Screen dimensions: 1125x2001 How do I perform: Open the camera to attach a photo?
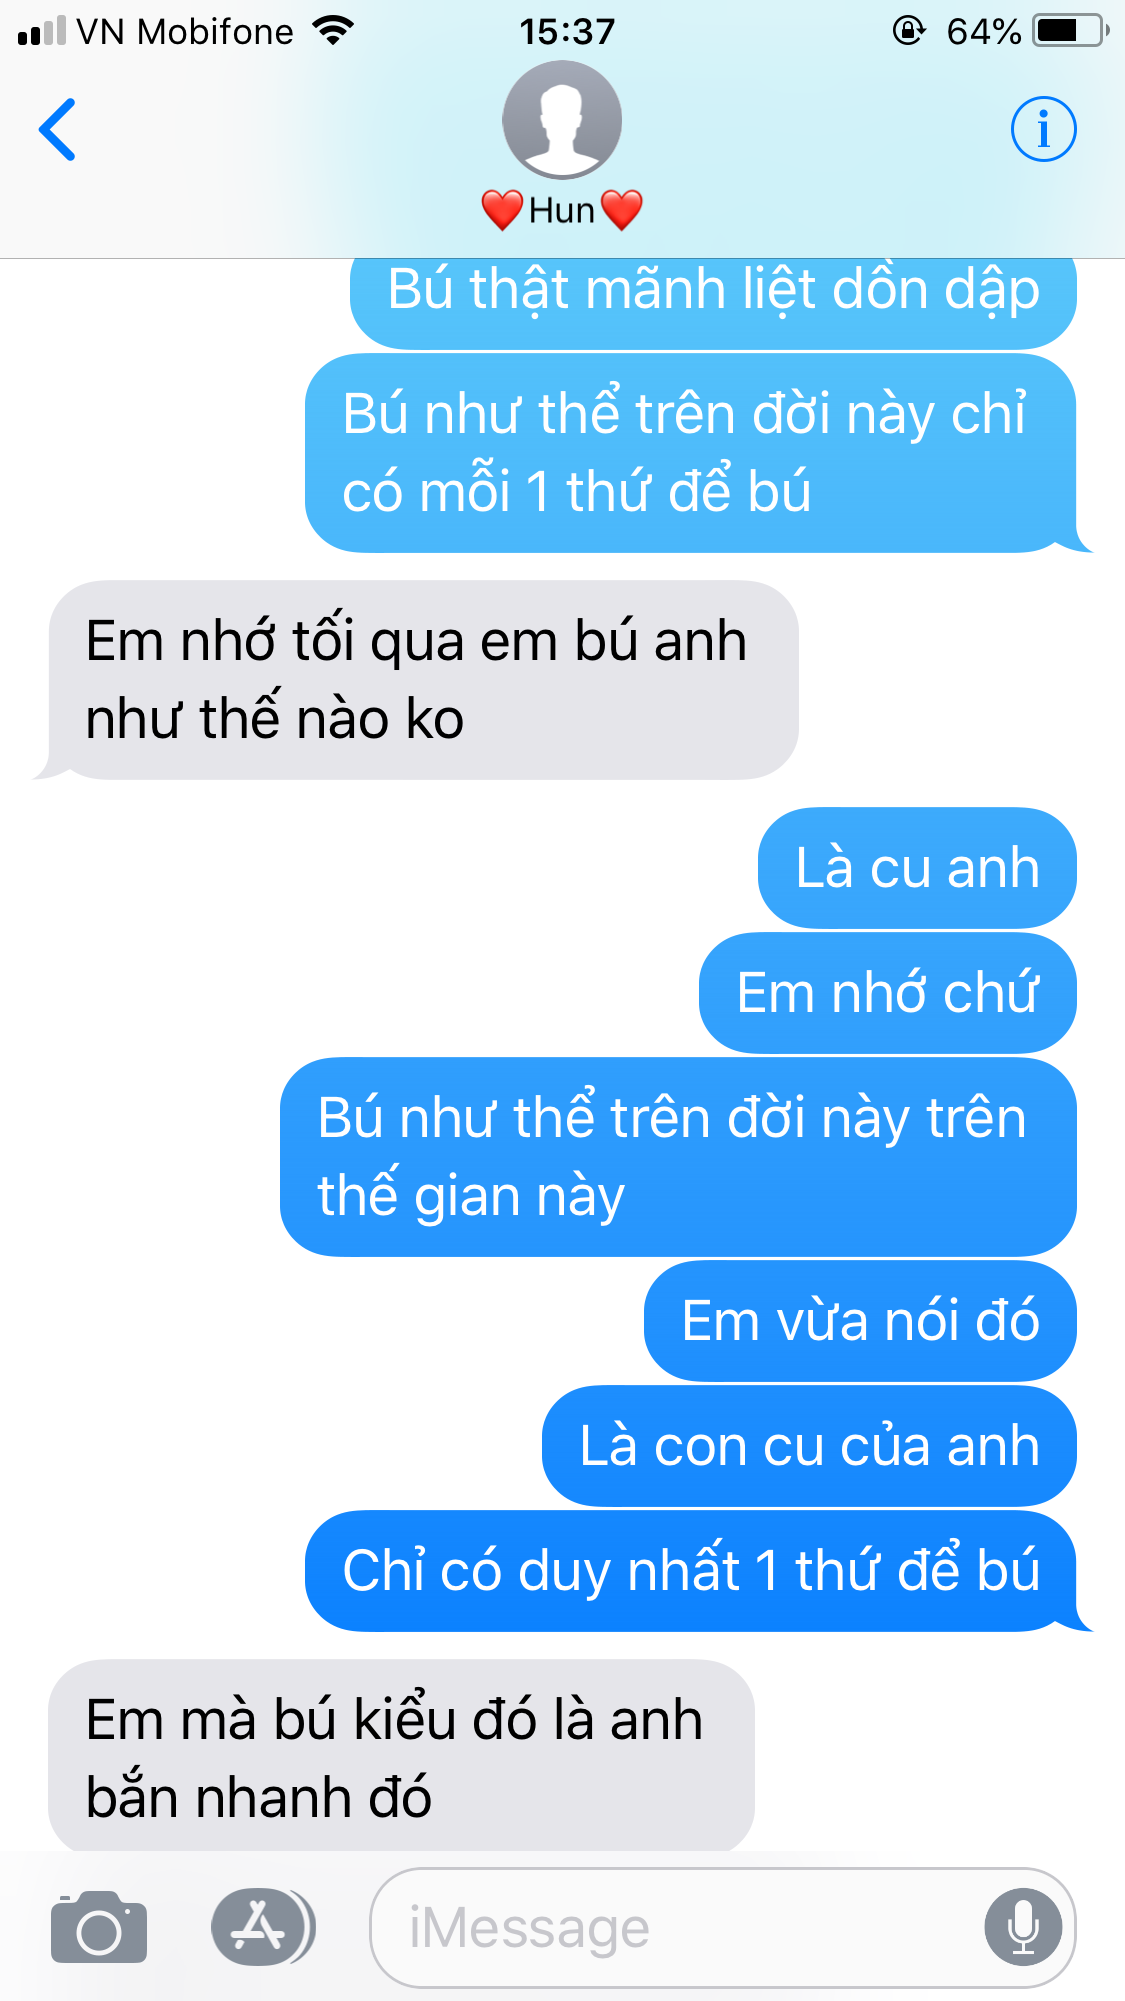(x=99, y=1926)
